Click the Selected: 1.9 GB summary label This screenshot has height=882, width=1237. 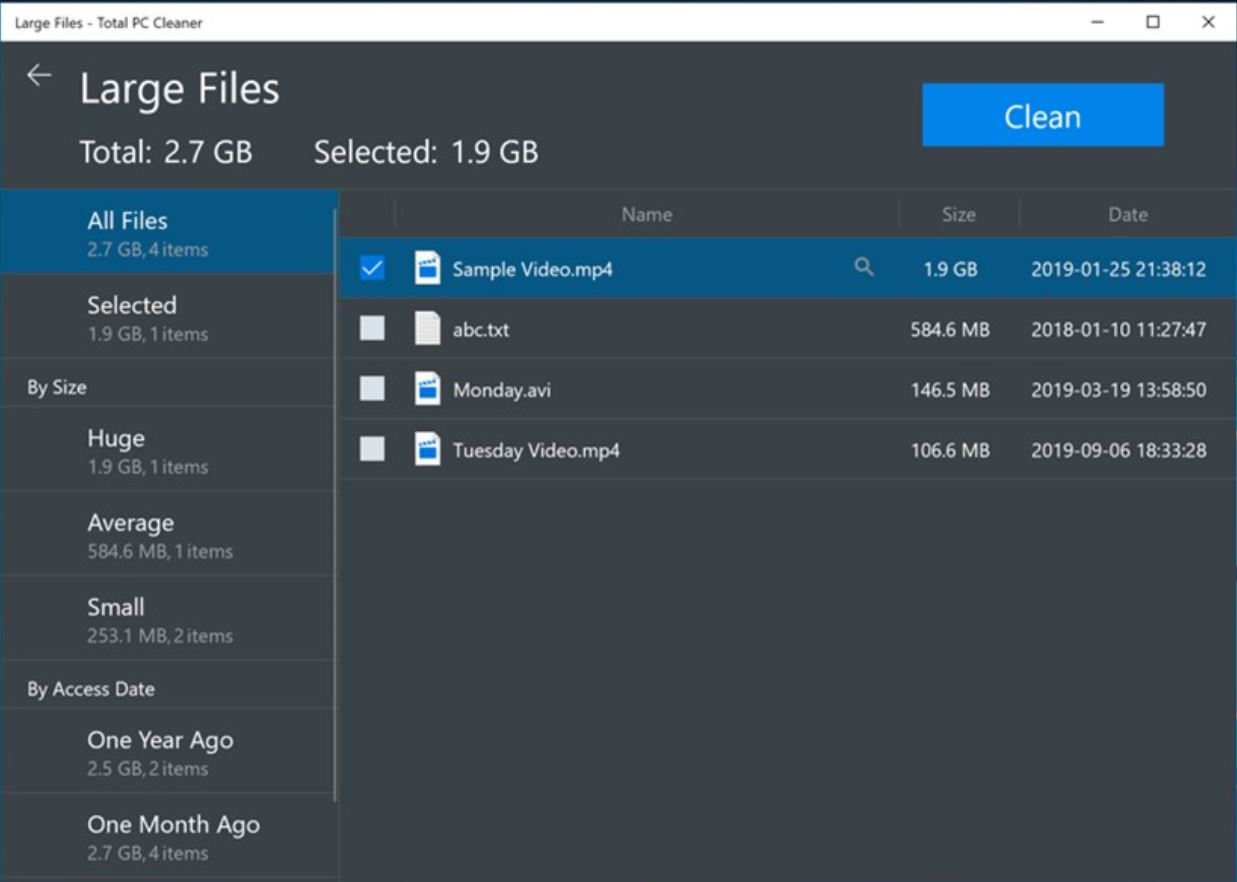(x=426, y=152)
